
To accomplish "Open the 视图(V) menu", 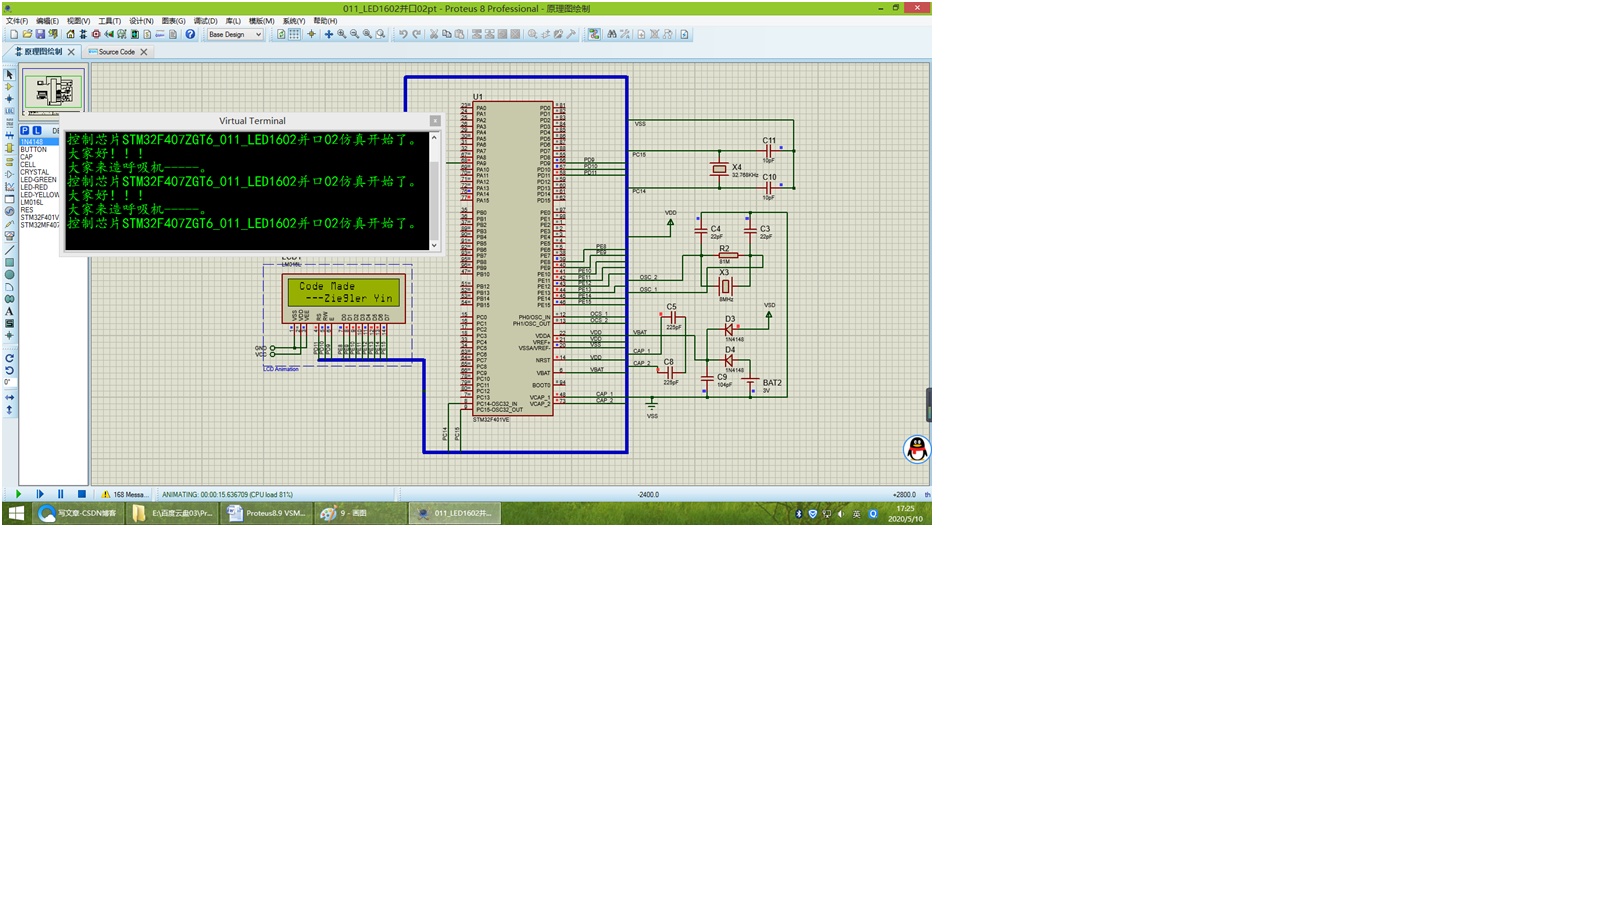I will point(78,21).
